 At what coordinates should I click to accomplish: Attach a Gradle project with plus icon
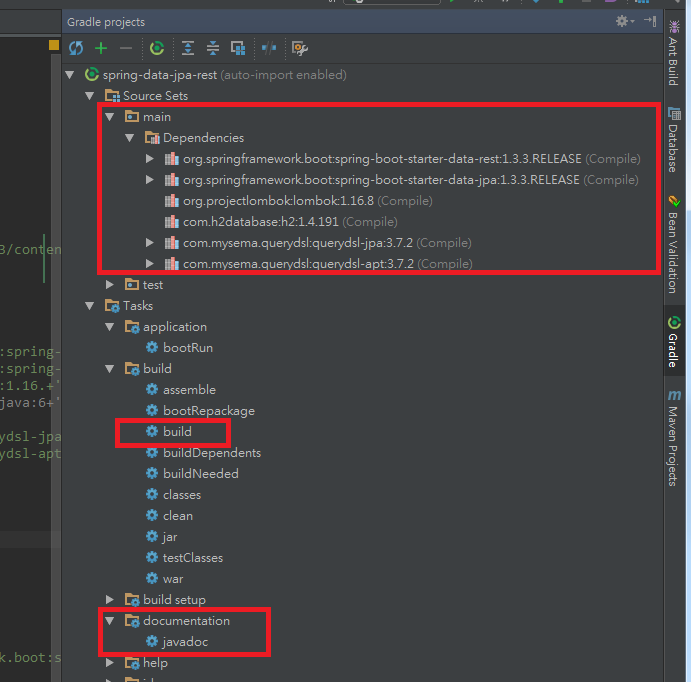pos(101,48)
